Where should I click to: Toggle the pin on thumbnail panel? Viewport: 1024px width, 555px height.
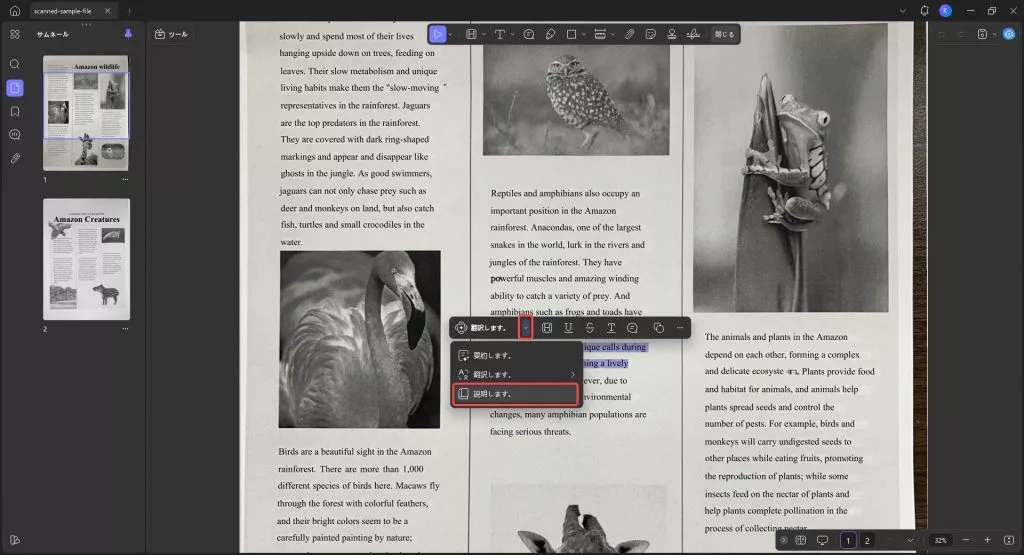click(128, 34)
